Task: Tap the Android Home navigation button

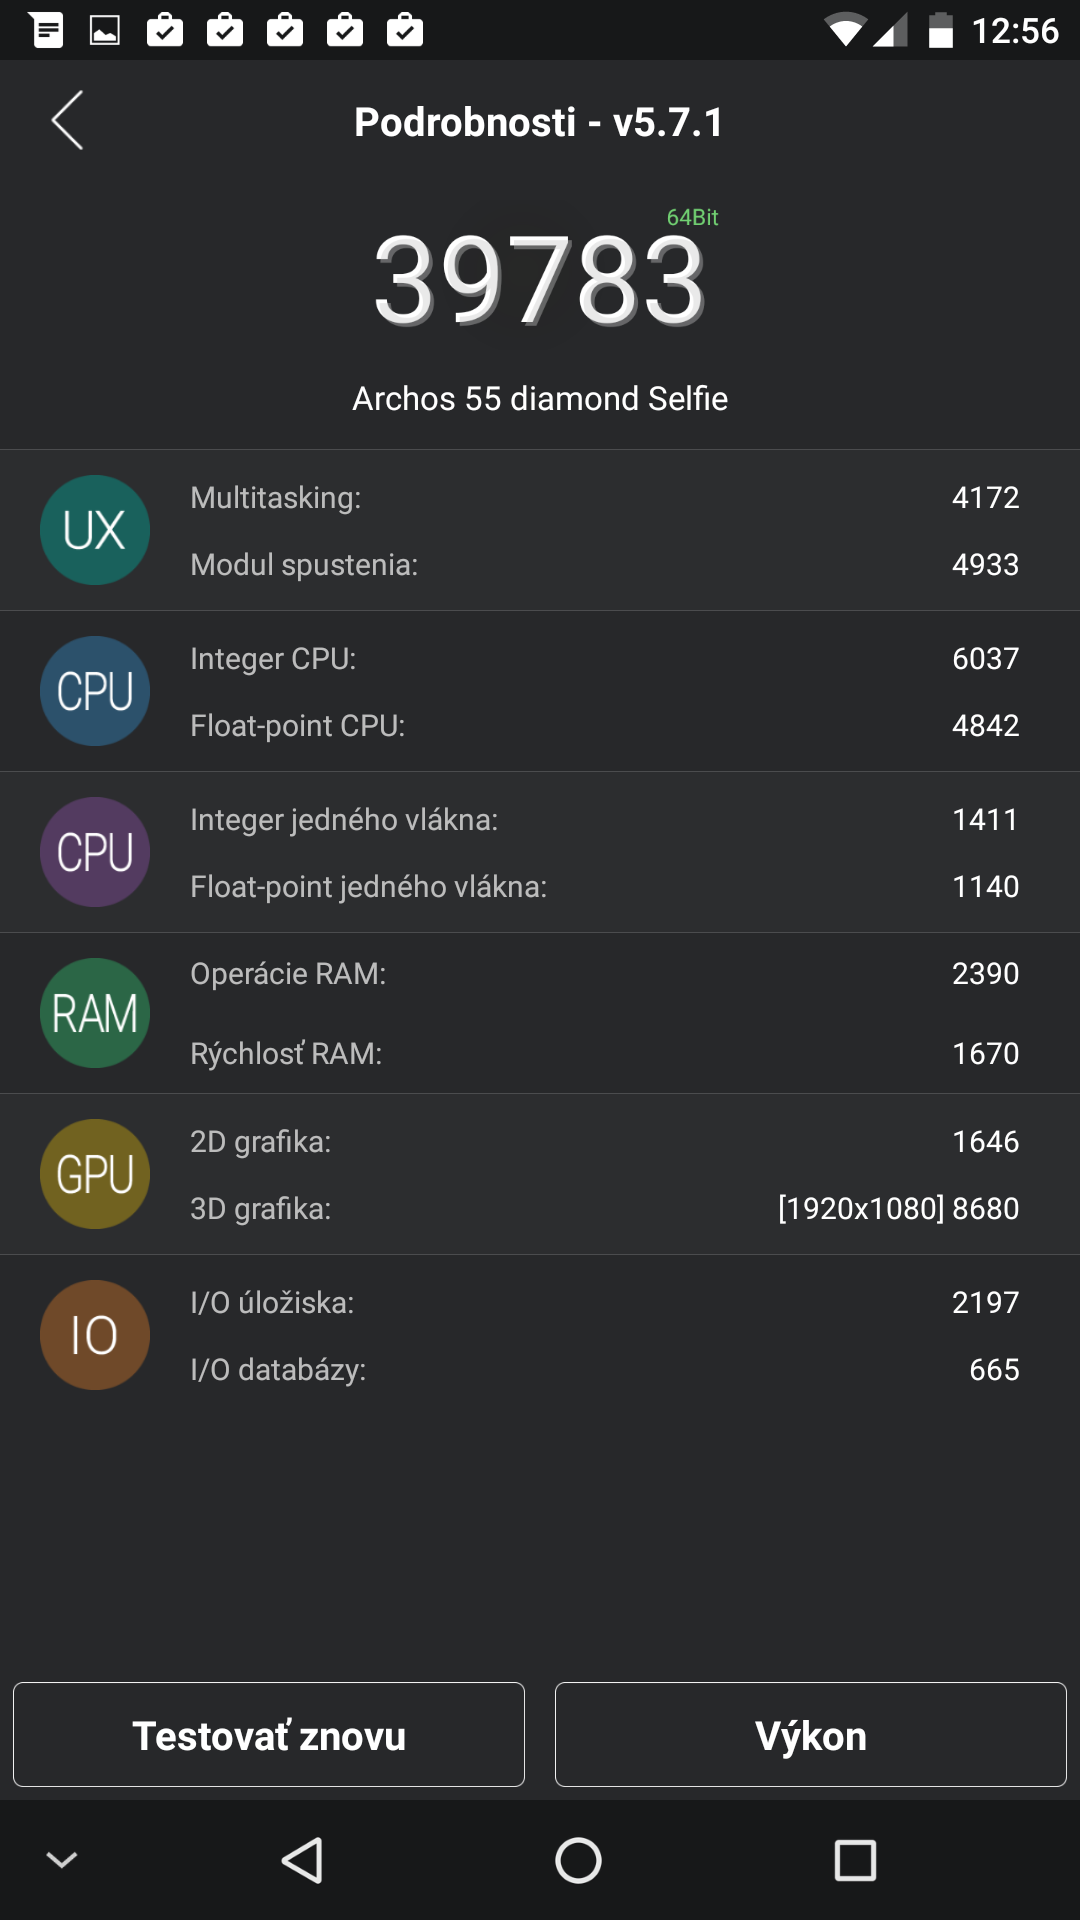Action: tap(578, 1861)
